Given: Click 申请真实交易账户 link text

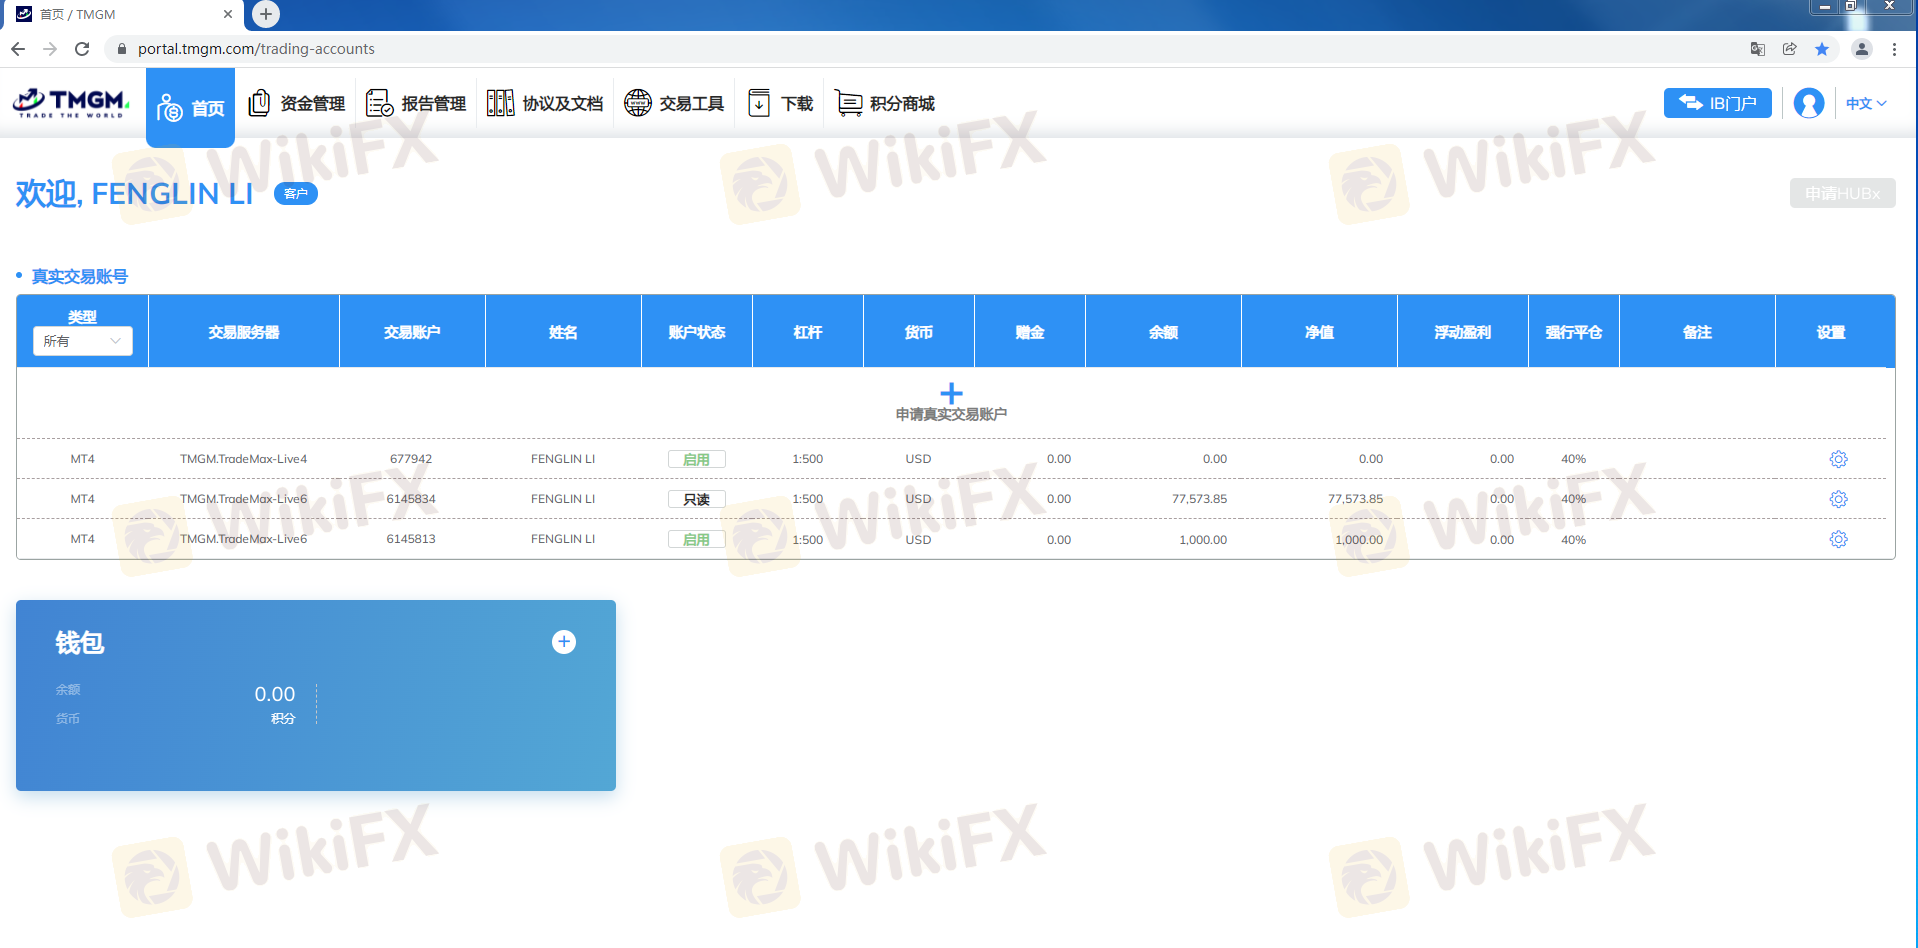Looking at the screenshot, I should click(x=951, y=414).
